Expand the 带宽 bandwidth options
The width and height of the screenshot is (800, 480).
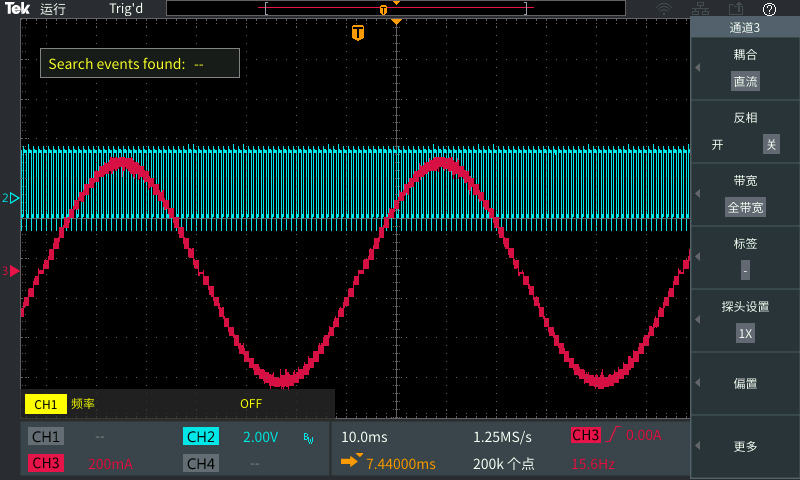(745, 194)
